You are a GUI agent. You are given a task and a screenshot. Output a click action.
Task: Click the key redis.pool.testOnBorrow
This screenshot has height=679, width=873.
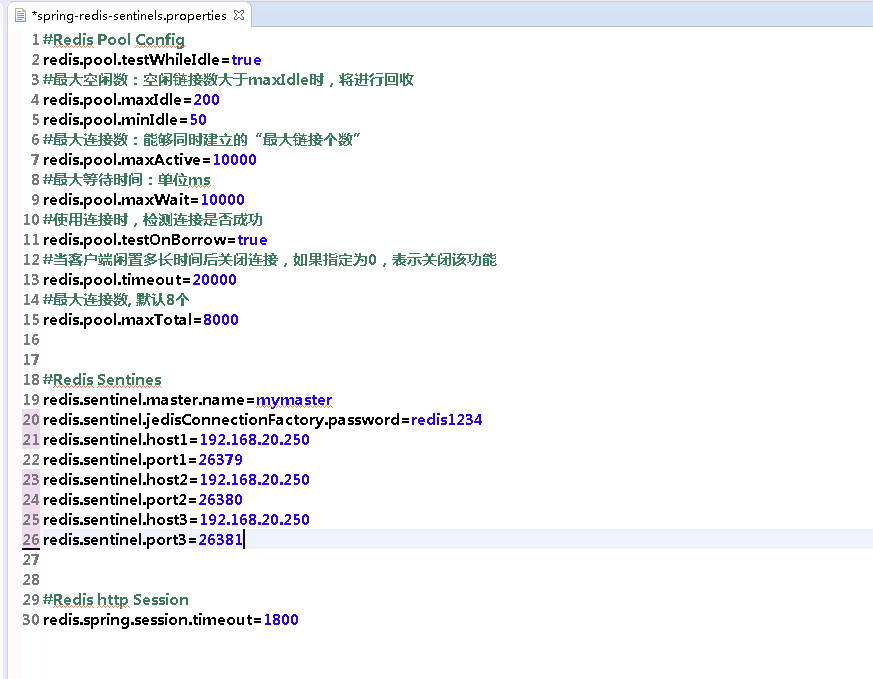click(x=135, y=240)
